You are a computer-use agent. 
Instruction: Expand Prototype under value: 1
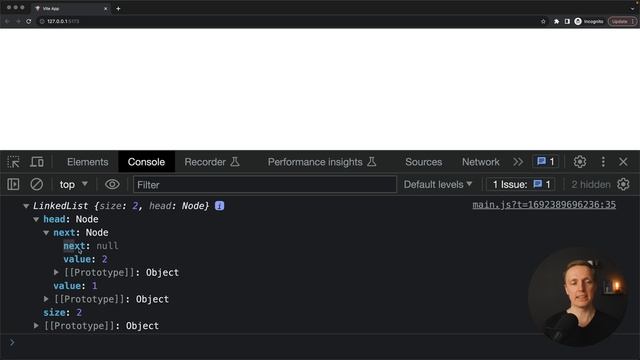(x=46, y=299)
